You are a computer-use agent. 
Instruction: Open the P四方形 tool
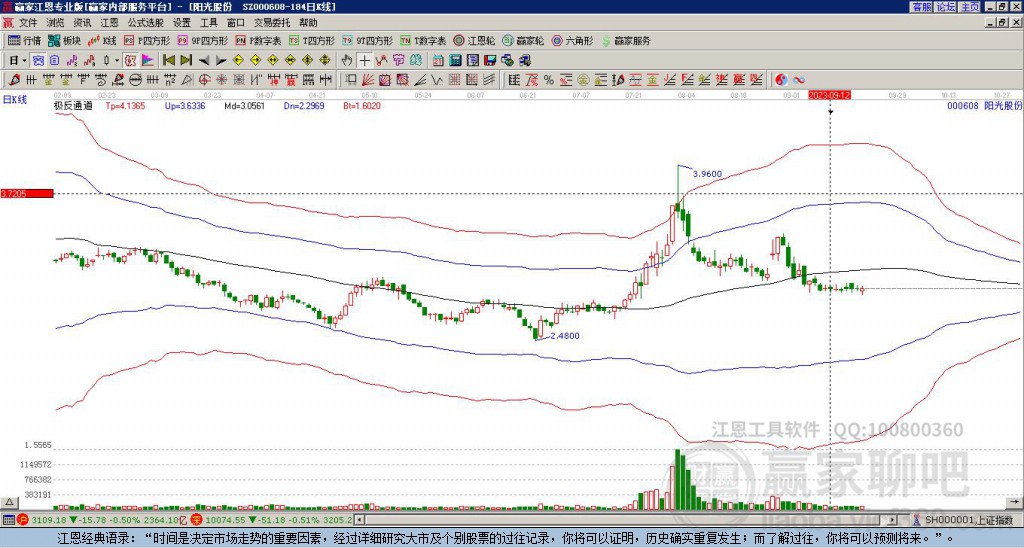coord(148,40)
